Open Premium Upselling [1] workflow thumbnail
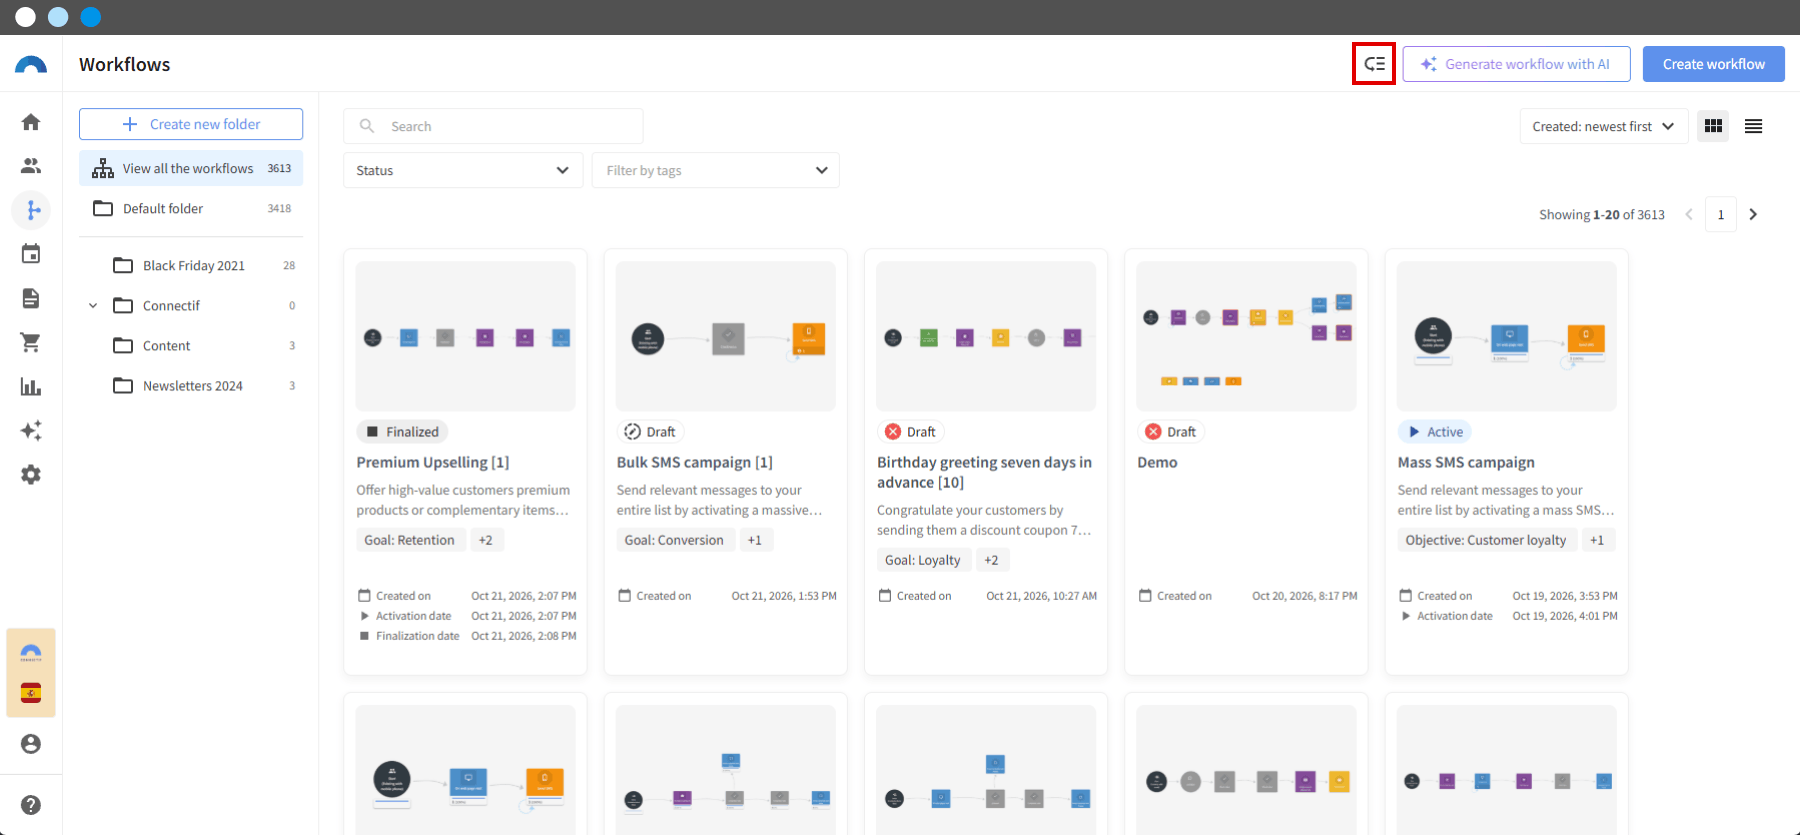The width and height of the screenshot is (1800, 835). (466, 336)
